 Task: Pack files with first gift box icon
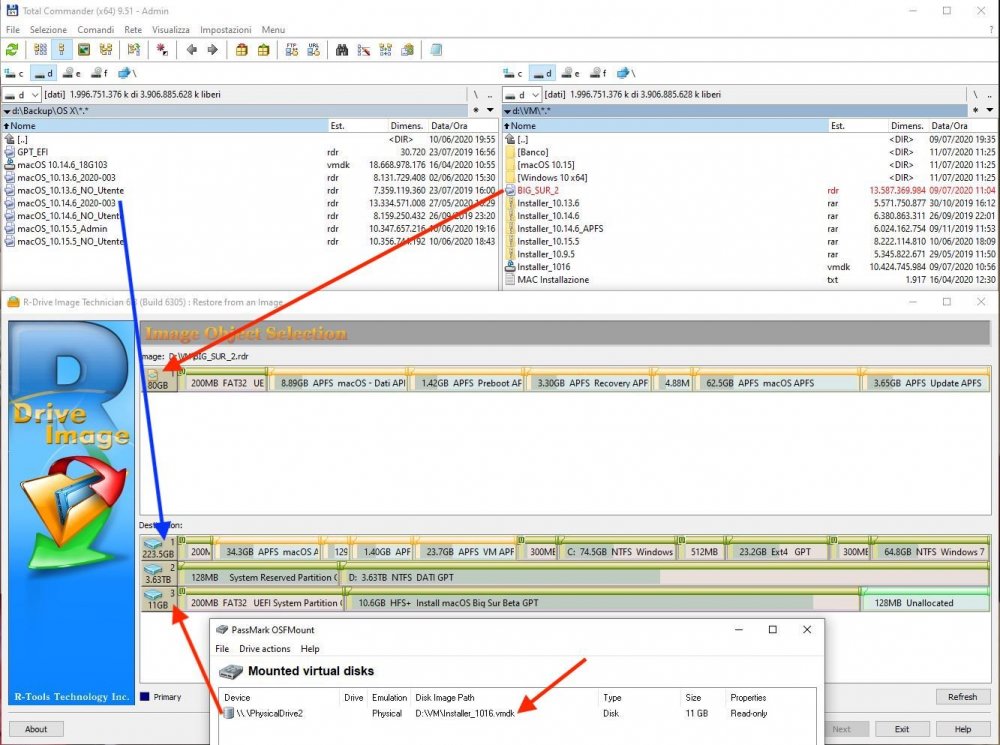coord(242,50)
